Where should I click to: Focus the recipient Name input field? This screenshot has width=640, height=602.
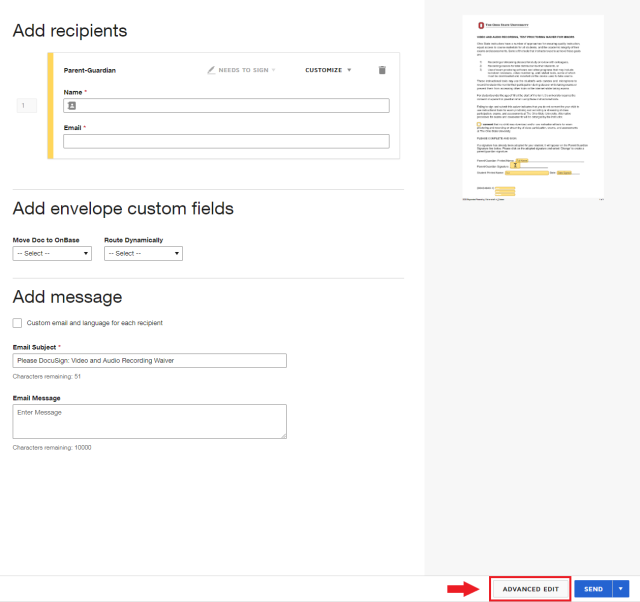(226, 106)
